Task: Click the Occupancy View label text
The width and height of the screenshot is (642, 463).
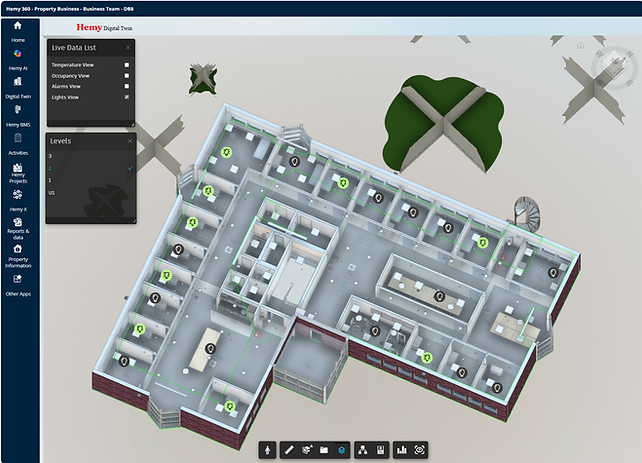Action: 70,76
